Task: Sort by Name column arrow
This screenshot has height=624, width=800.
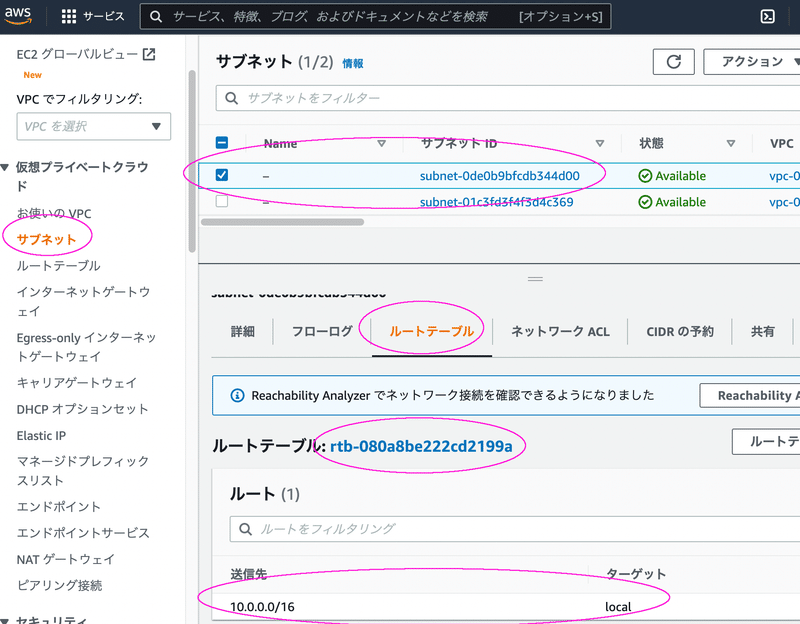Action: tap(381, 143)
